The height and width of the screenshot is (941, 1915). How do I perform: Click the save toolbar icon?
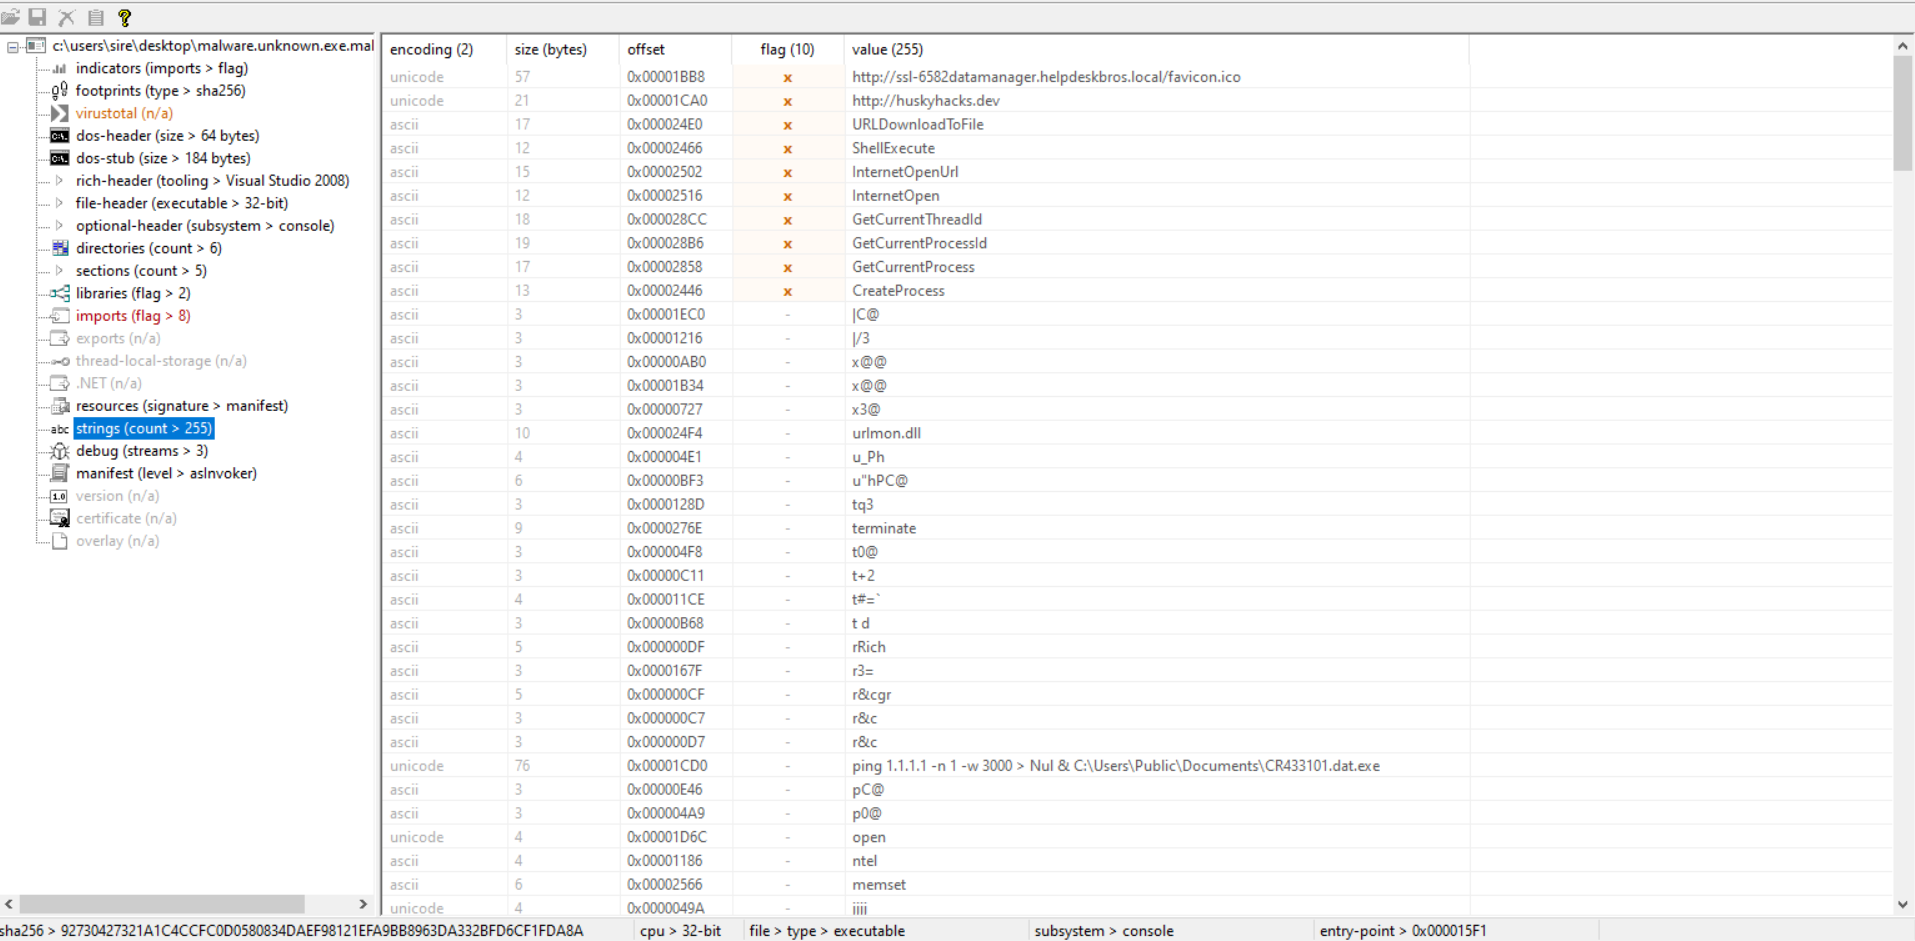pos(38,17)
